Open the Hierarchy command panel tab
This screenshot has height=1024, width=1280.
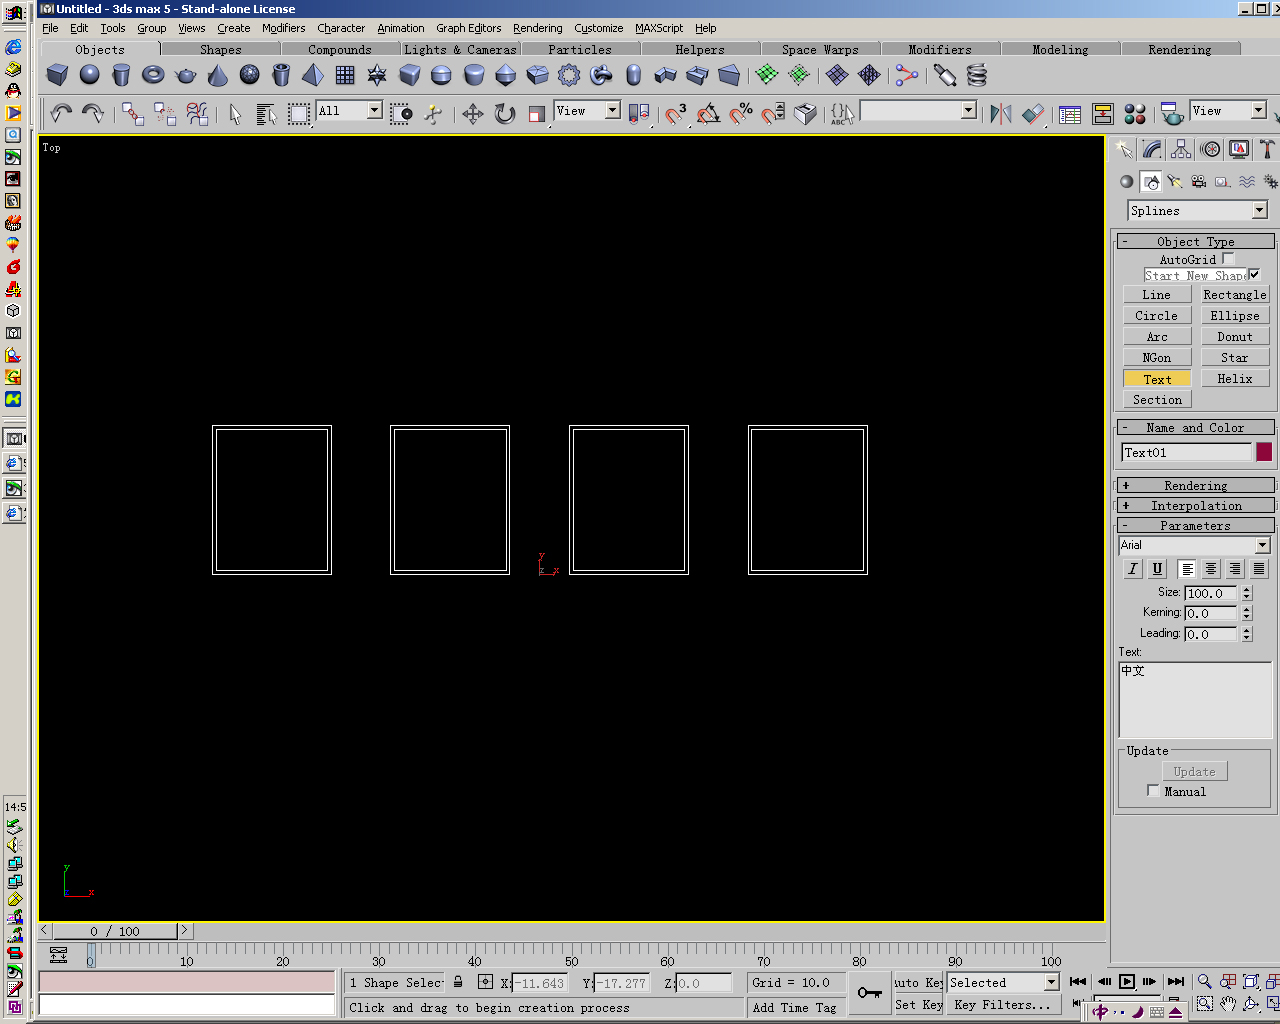pos(1182,149)
